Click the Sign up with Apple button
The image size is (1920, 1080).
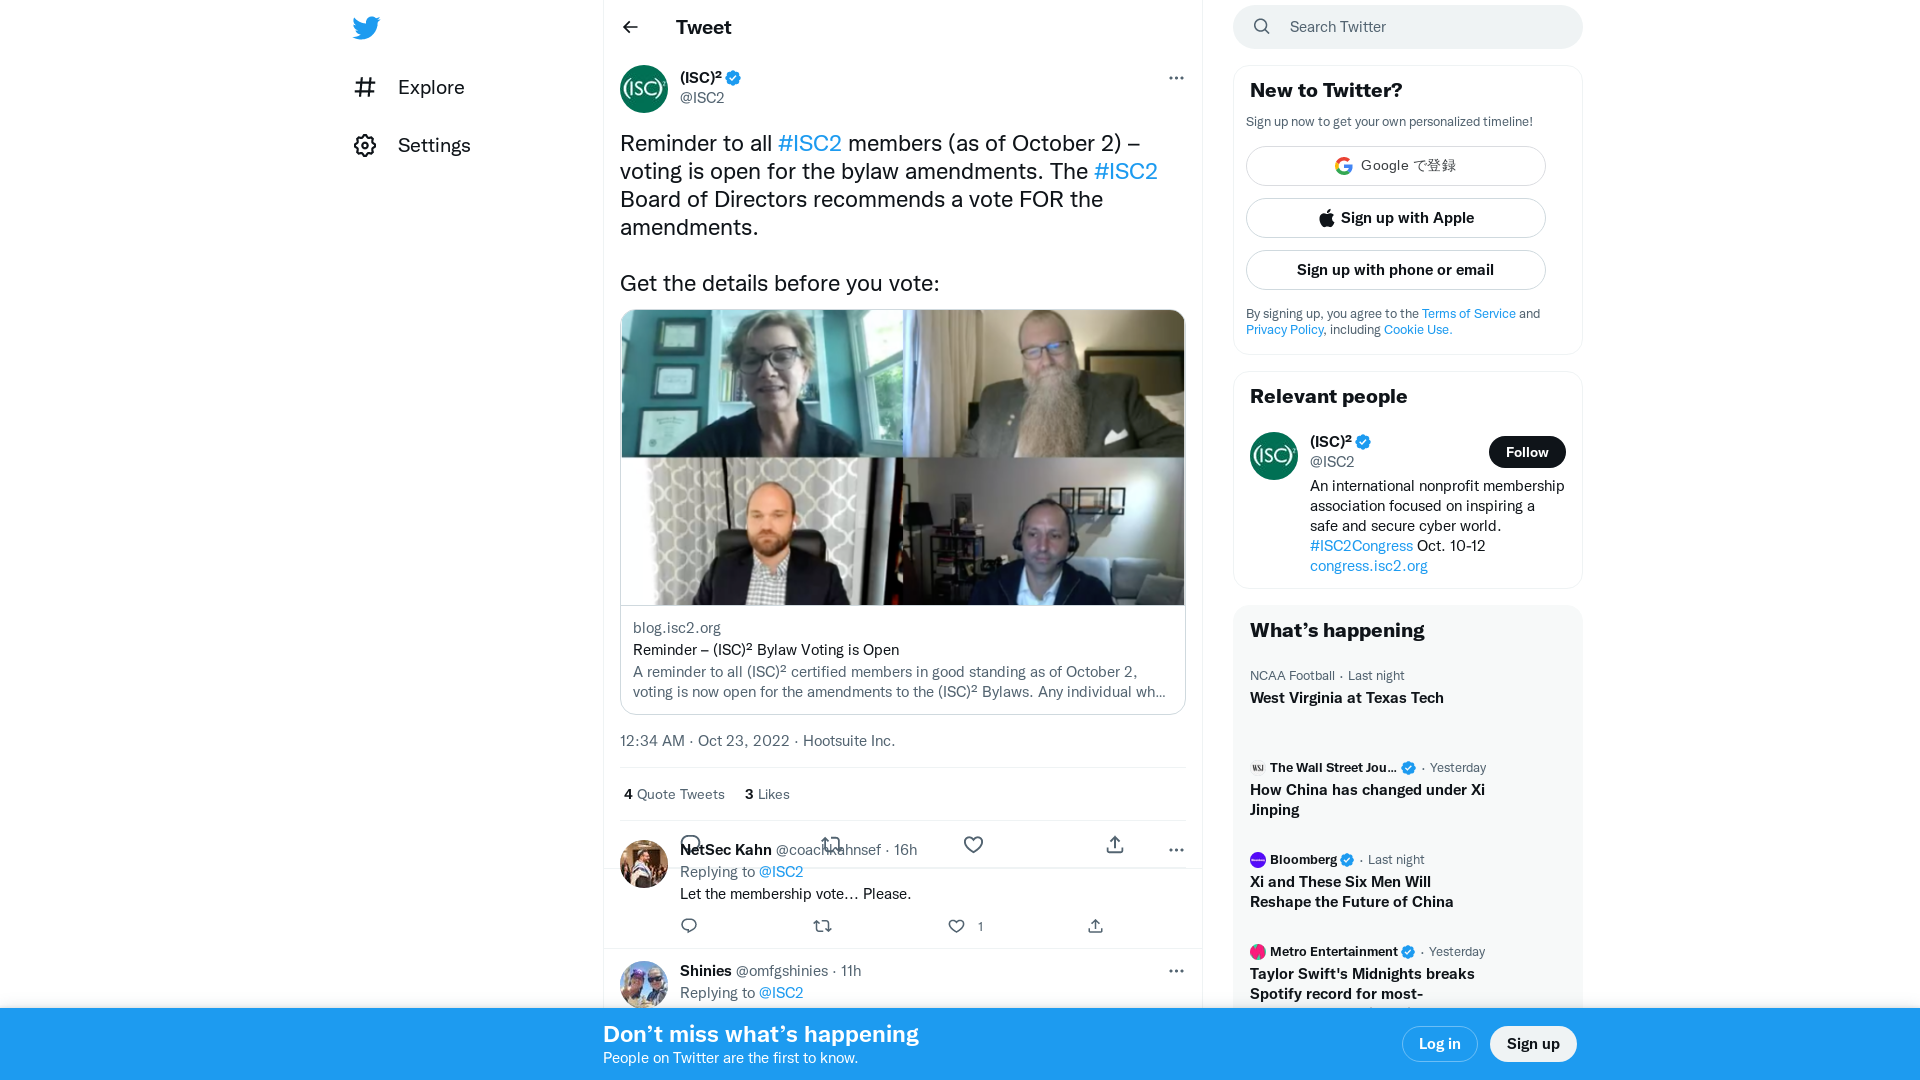coord(1395,218)
